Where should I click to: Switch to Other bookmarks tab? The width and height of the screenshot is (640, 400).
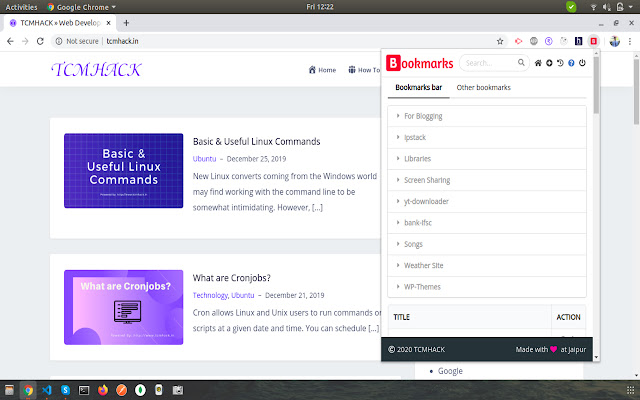pyautogui.click(x=483, y=87)
